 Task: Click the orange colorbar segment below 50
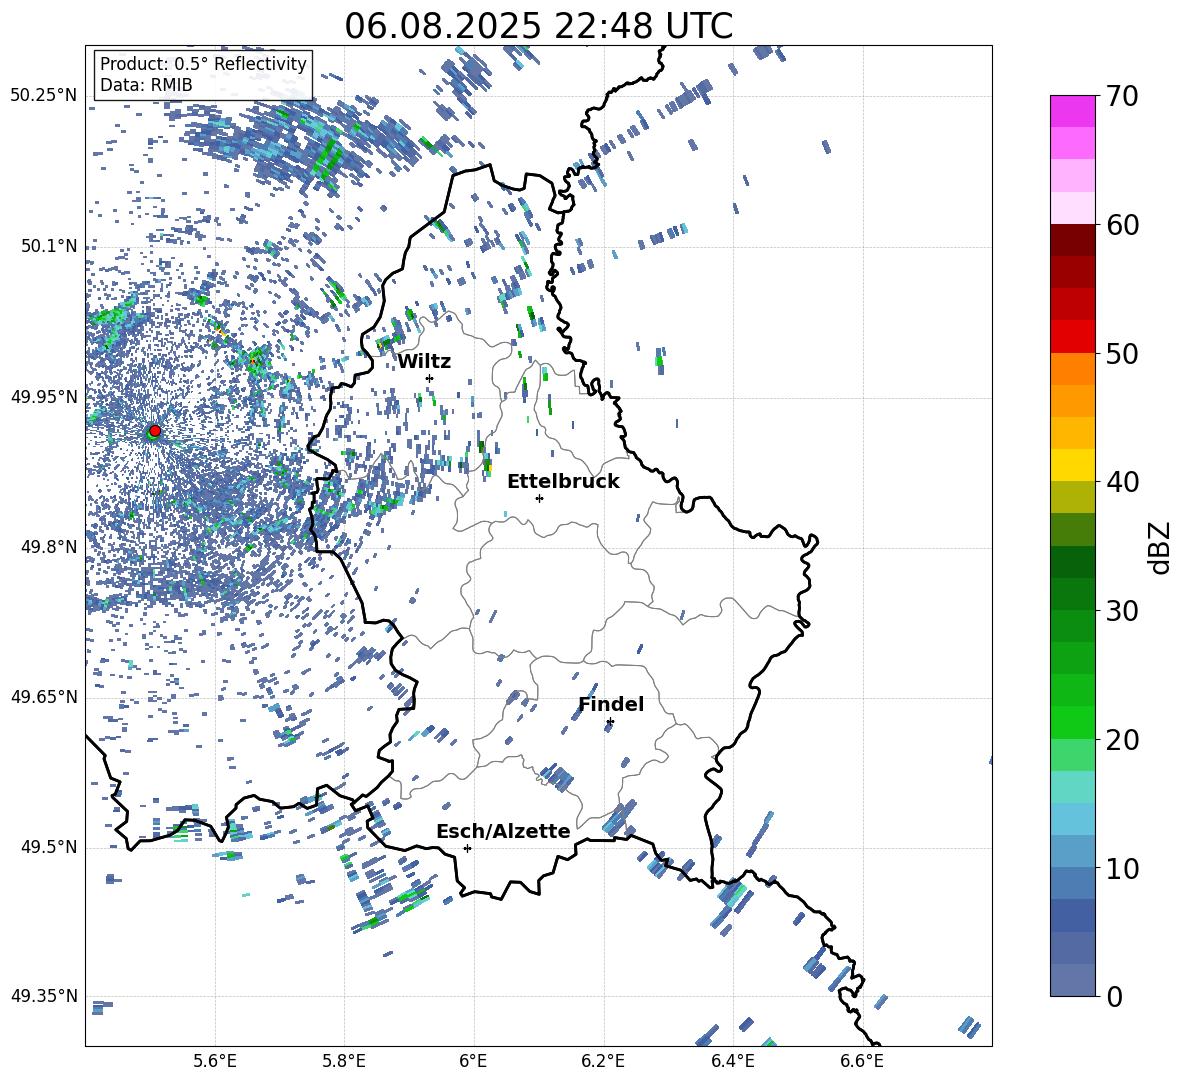(x=1073, y=369)
